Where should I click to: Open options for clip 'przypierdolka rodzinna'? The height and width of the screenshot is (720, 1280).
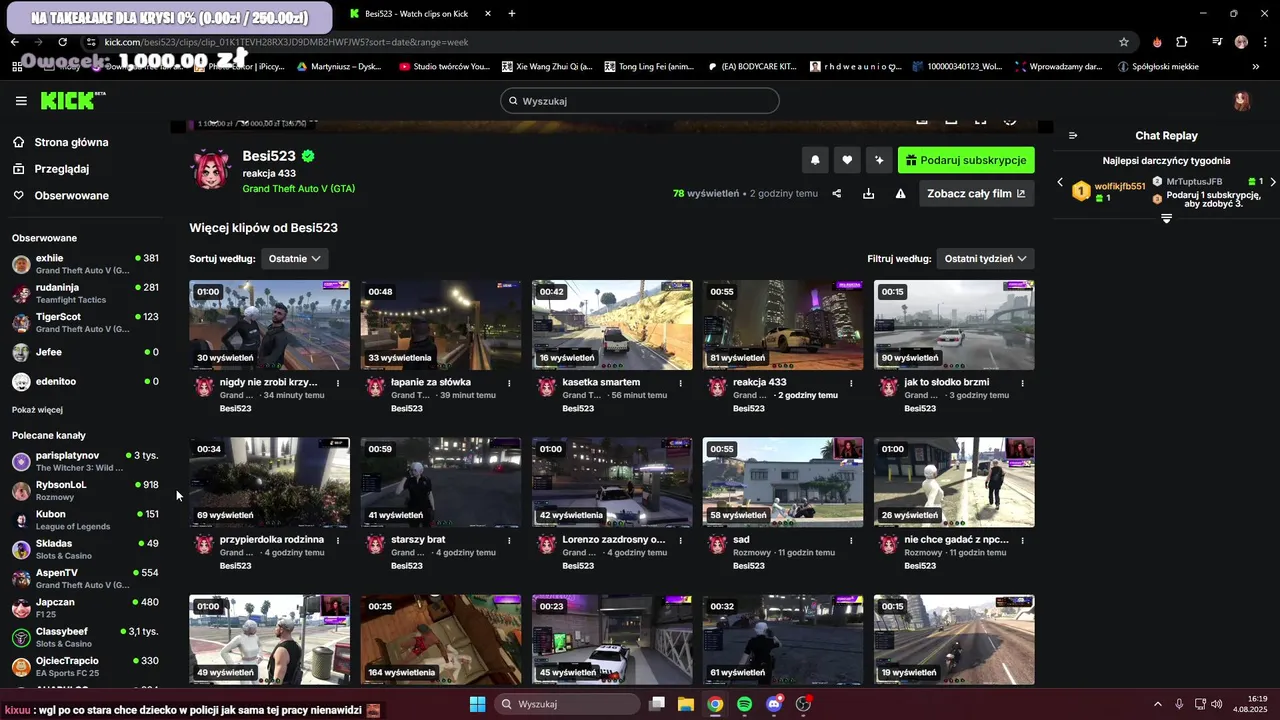pos(338,540)
